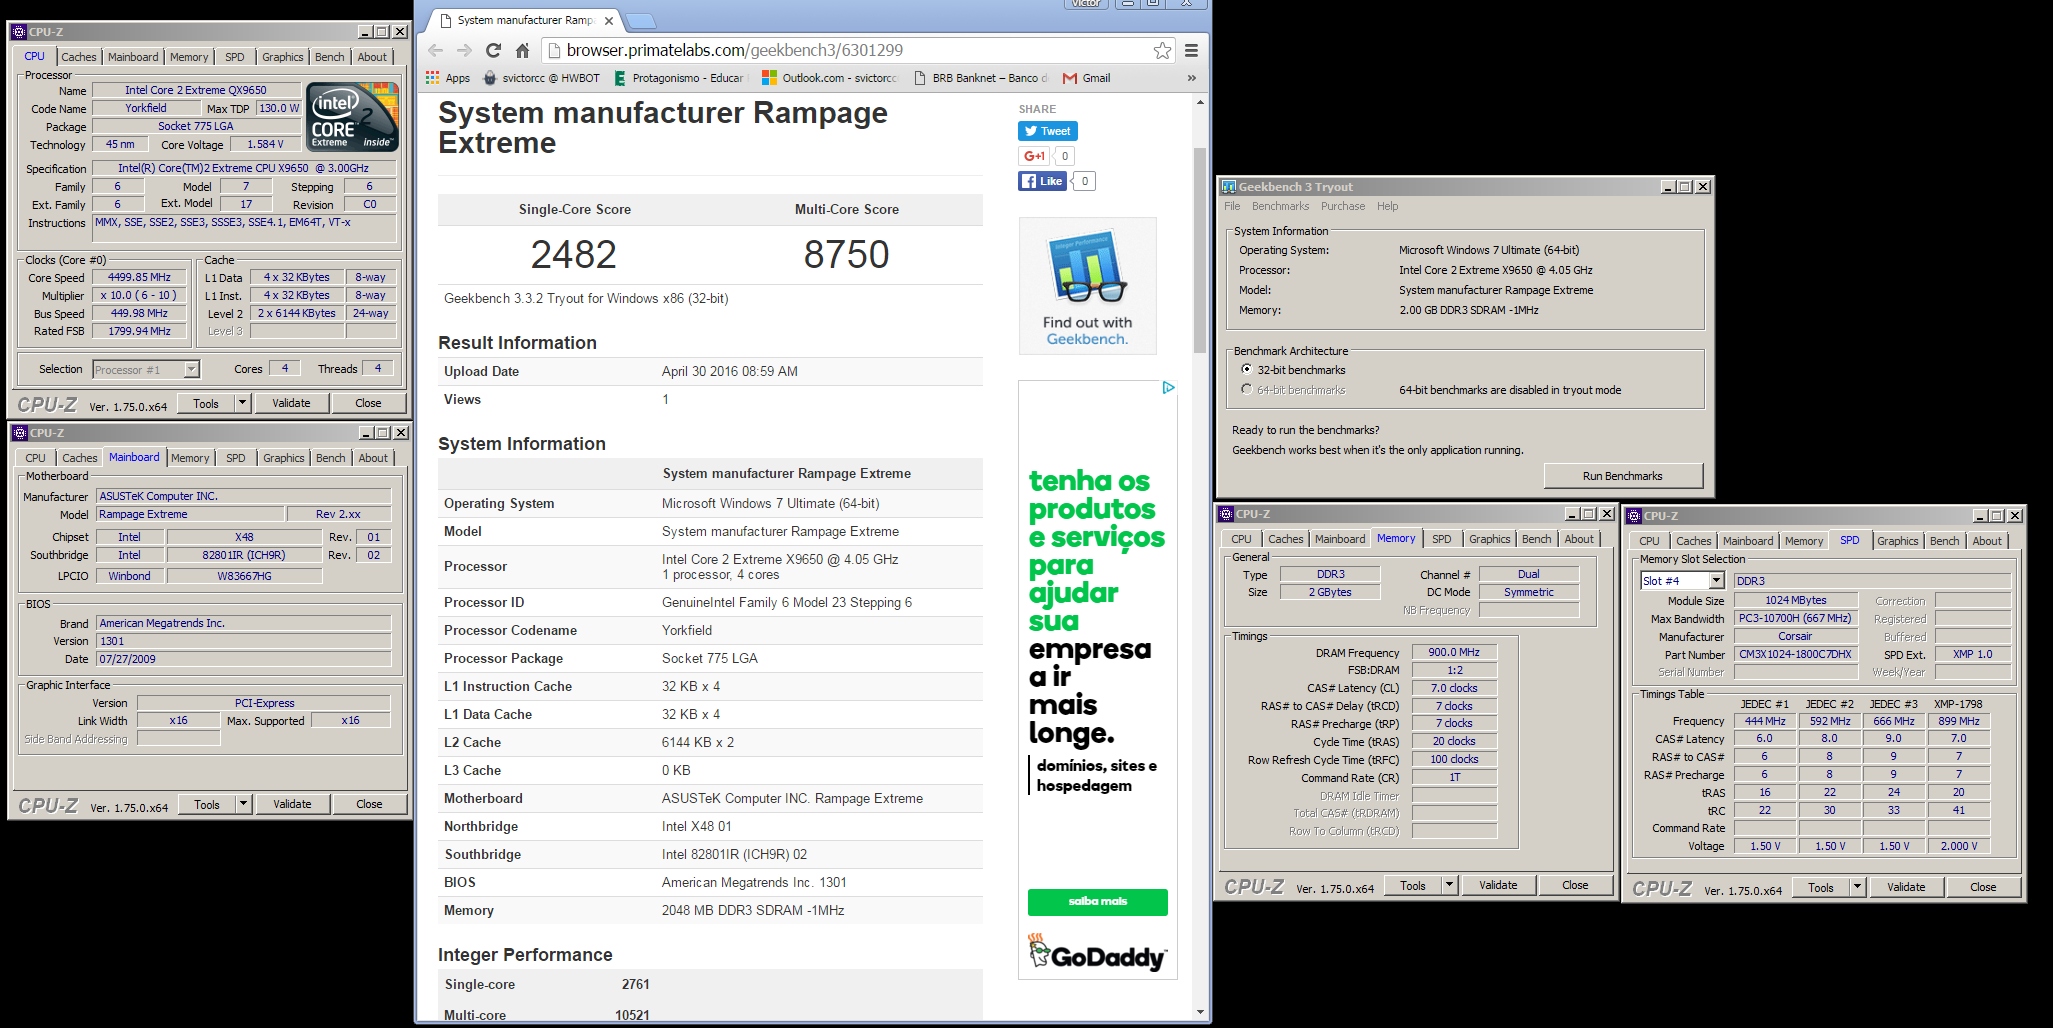This screenshot has width=2053, height=1028.
Task: Click the Multi-Core Score value 8750
Action: click(846, 254)
